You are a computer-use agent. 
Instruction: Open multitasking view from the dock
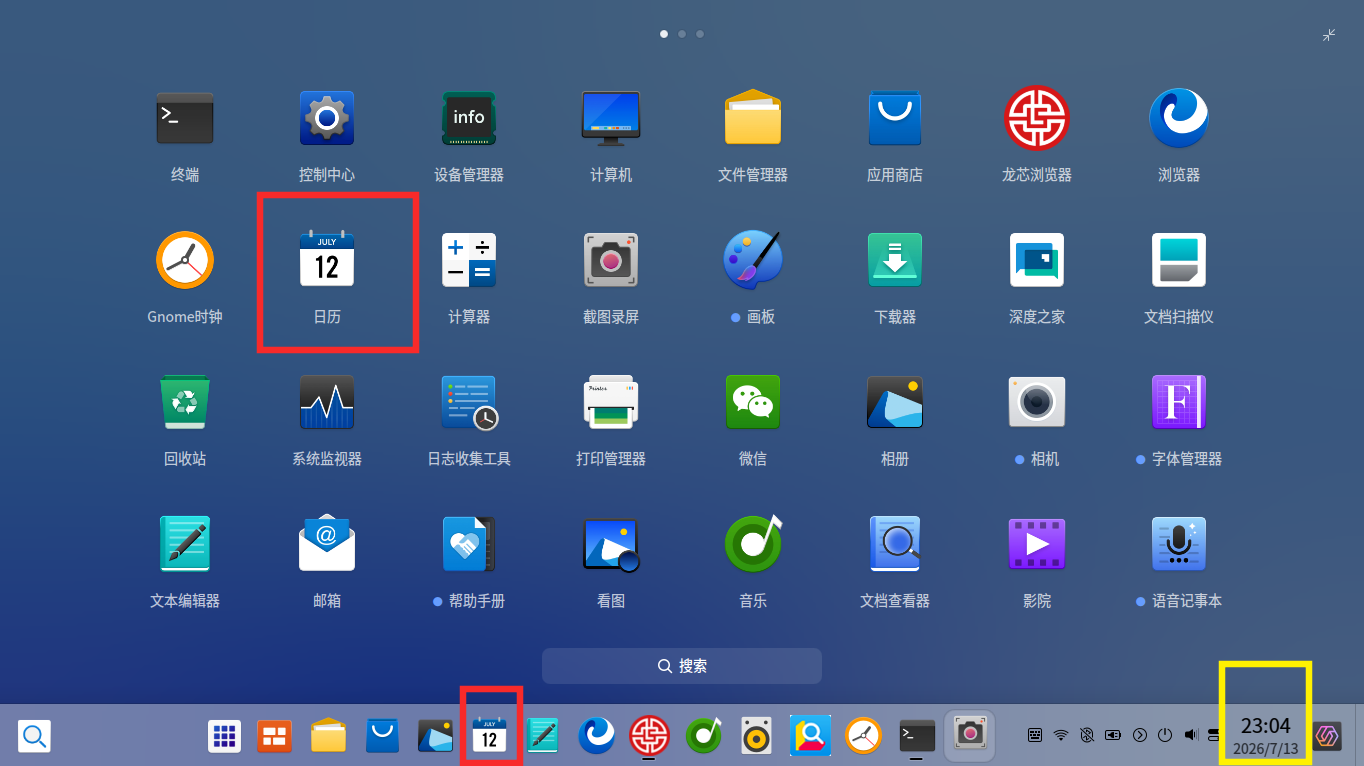(274, 737)
